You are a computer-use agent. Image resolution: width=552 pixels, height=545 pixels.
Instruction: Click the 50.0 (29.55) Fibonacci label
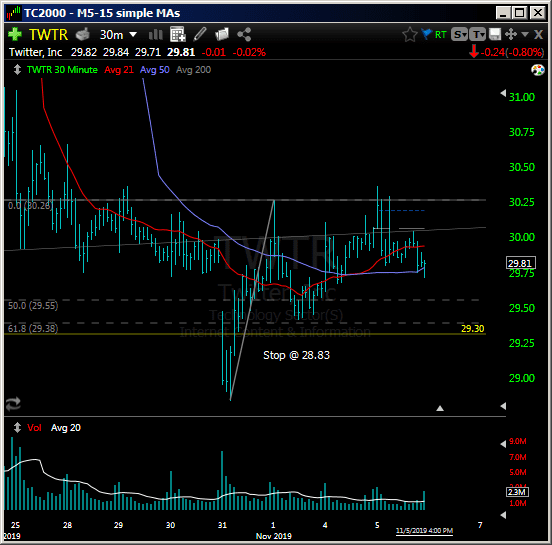pyautogui.click(x=33, y=306)
